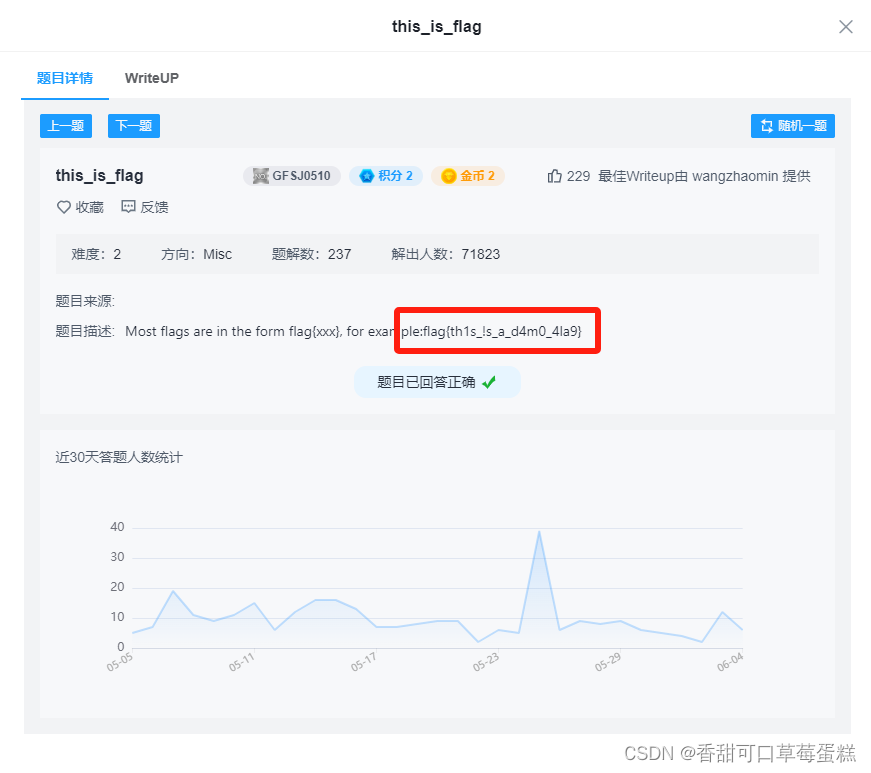This screenshot has width=871, height=773.
Task: Click the red-boxed flag example text
Action: pos(497,330)
